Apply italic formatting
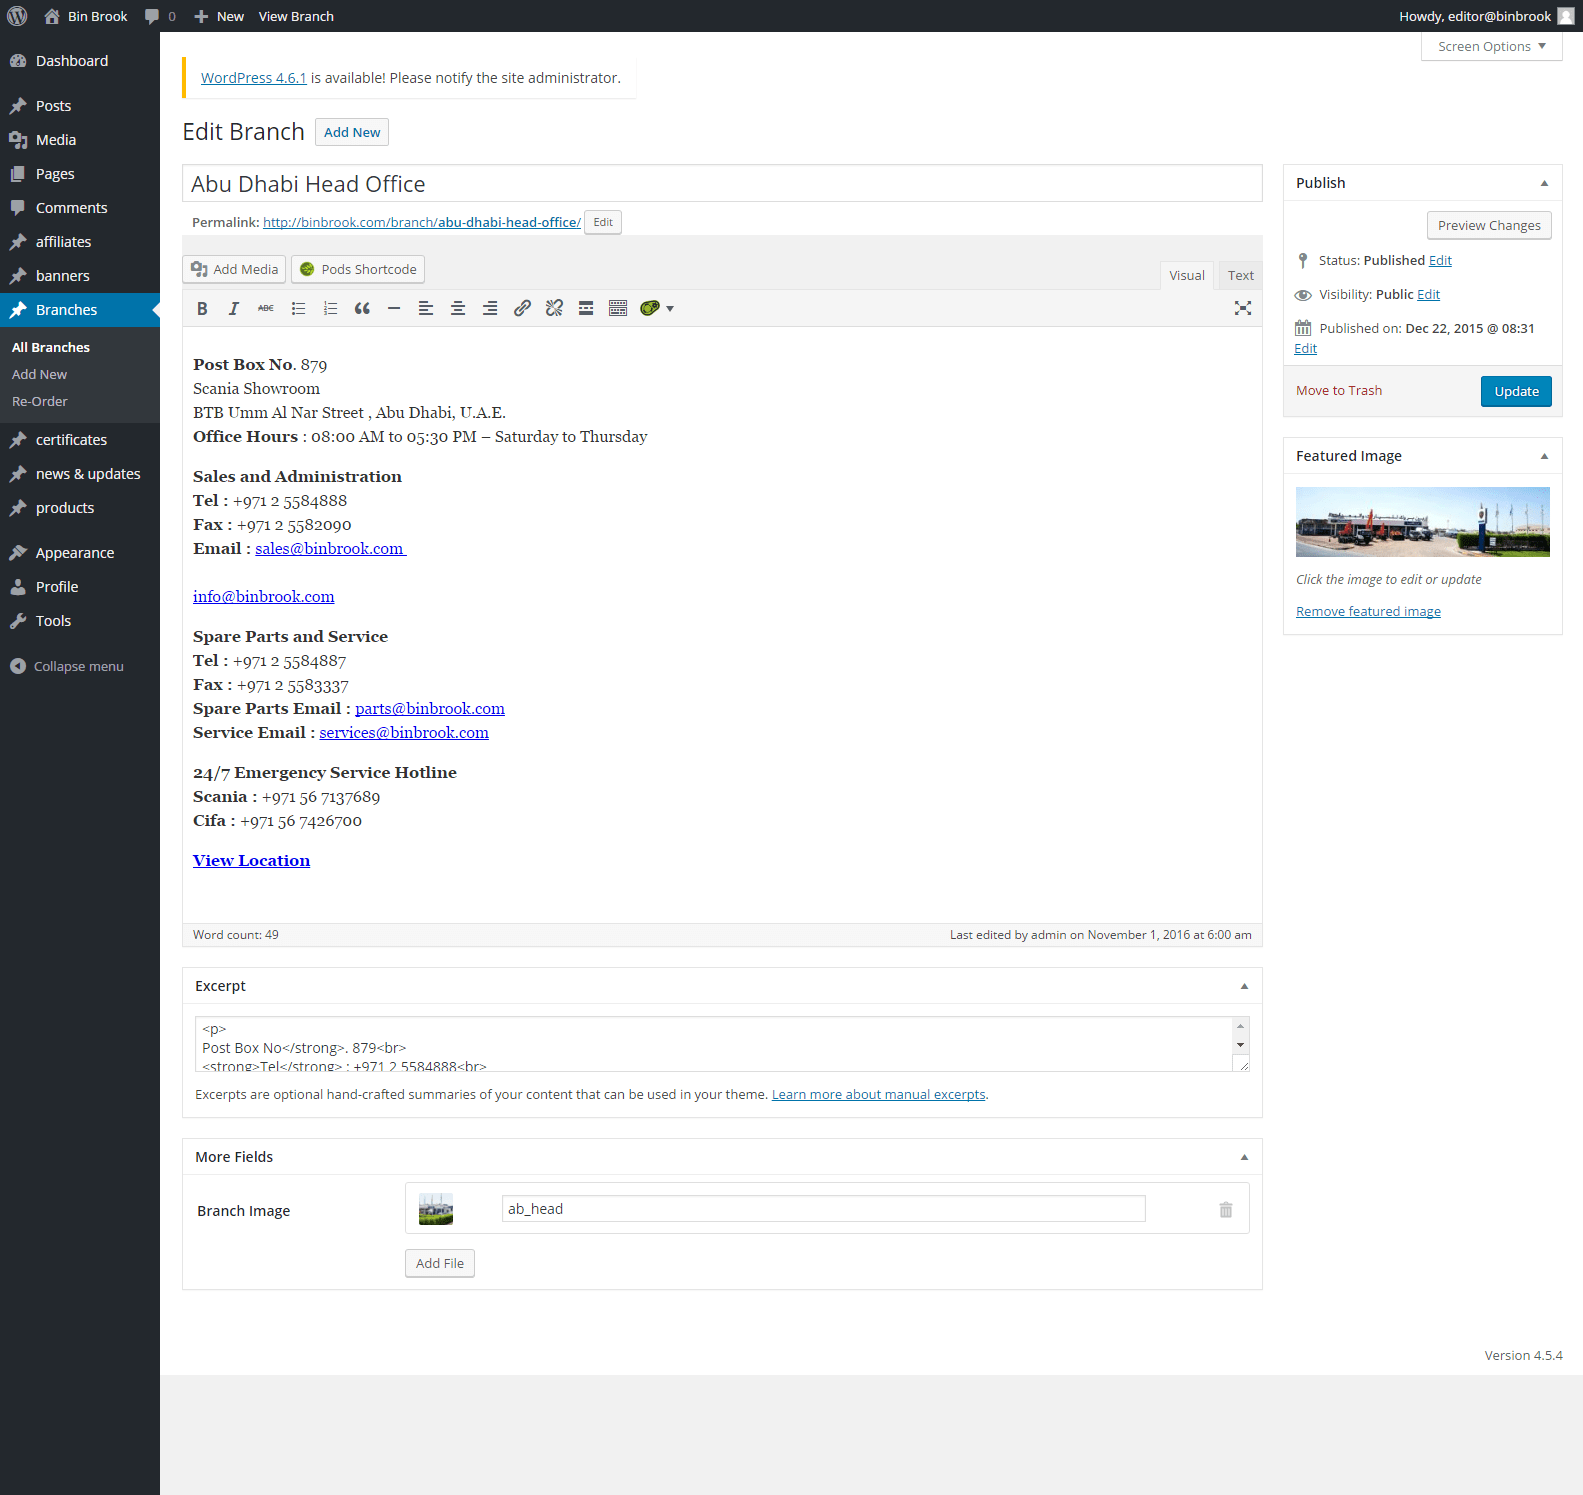Image resolution: width=1583 pixels, height=1495 pixels. click(x=234, y=309)
